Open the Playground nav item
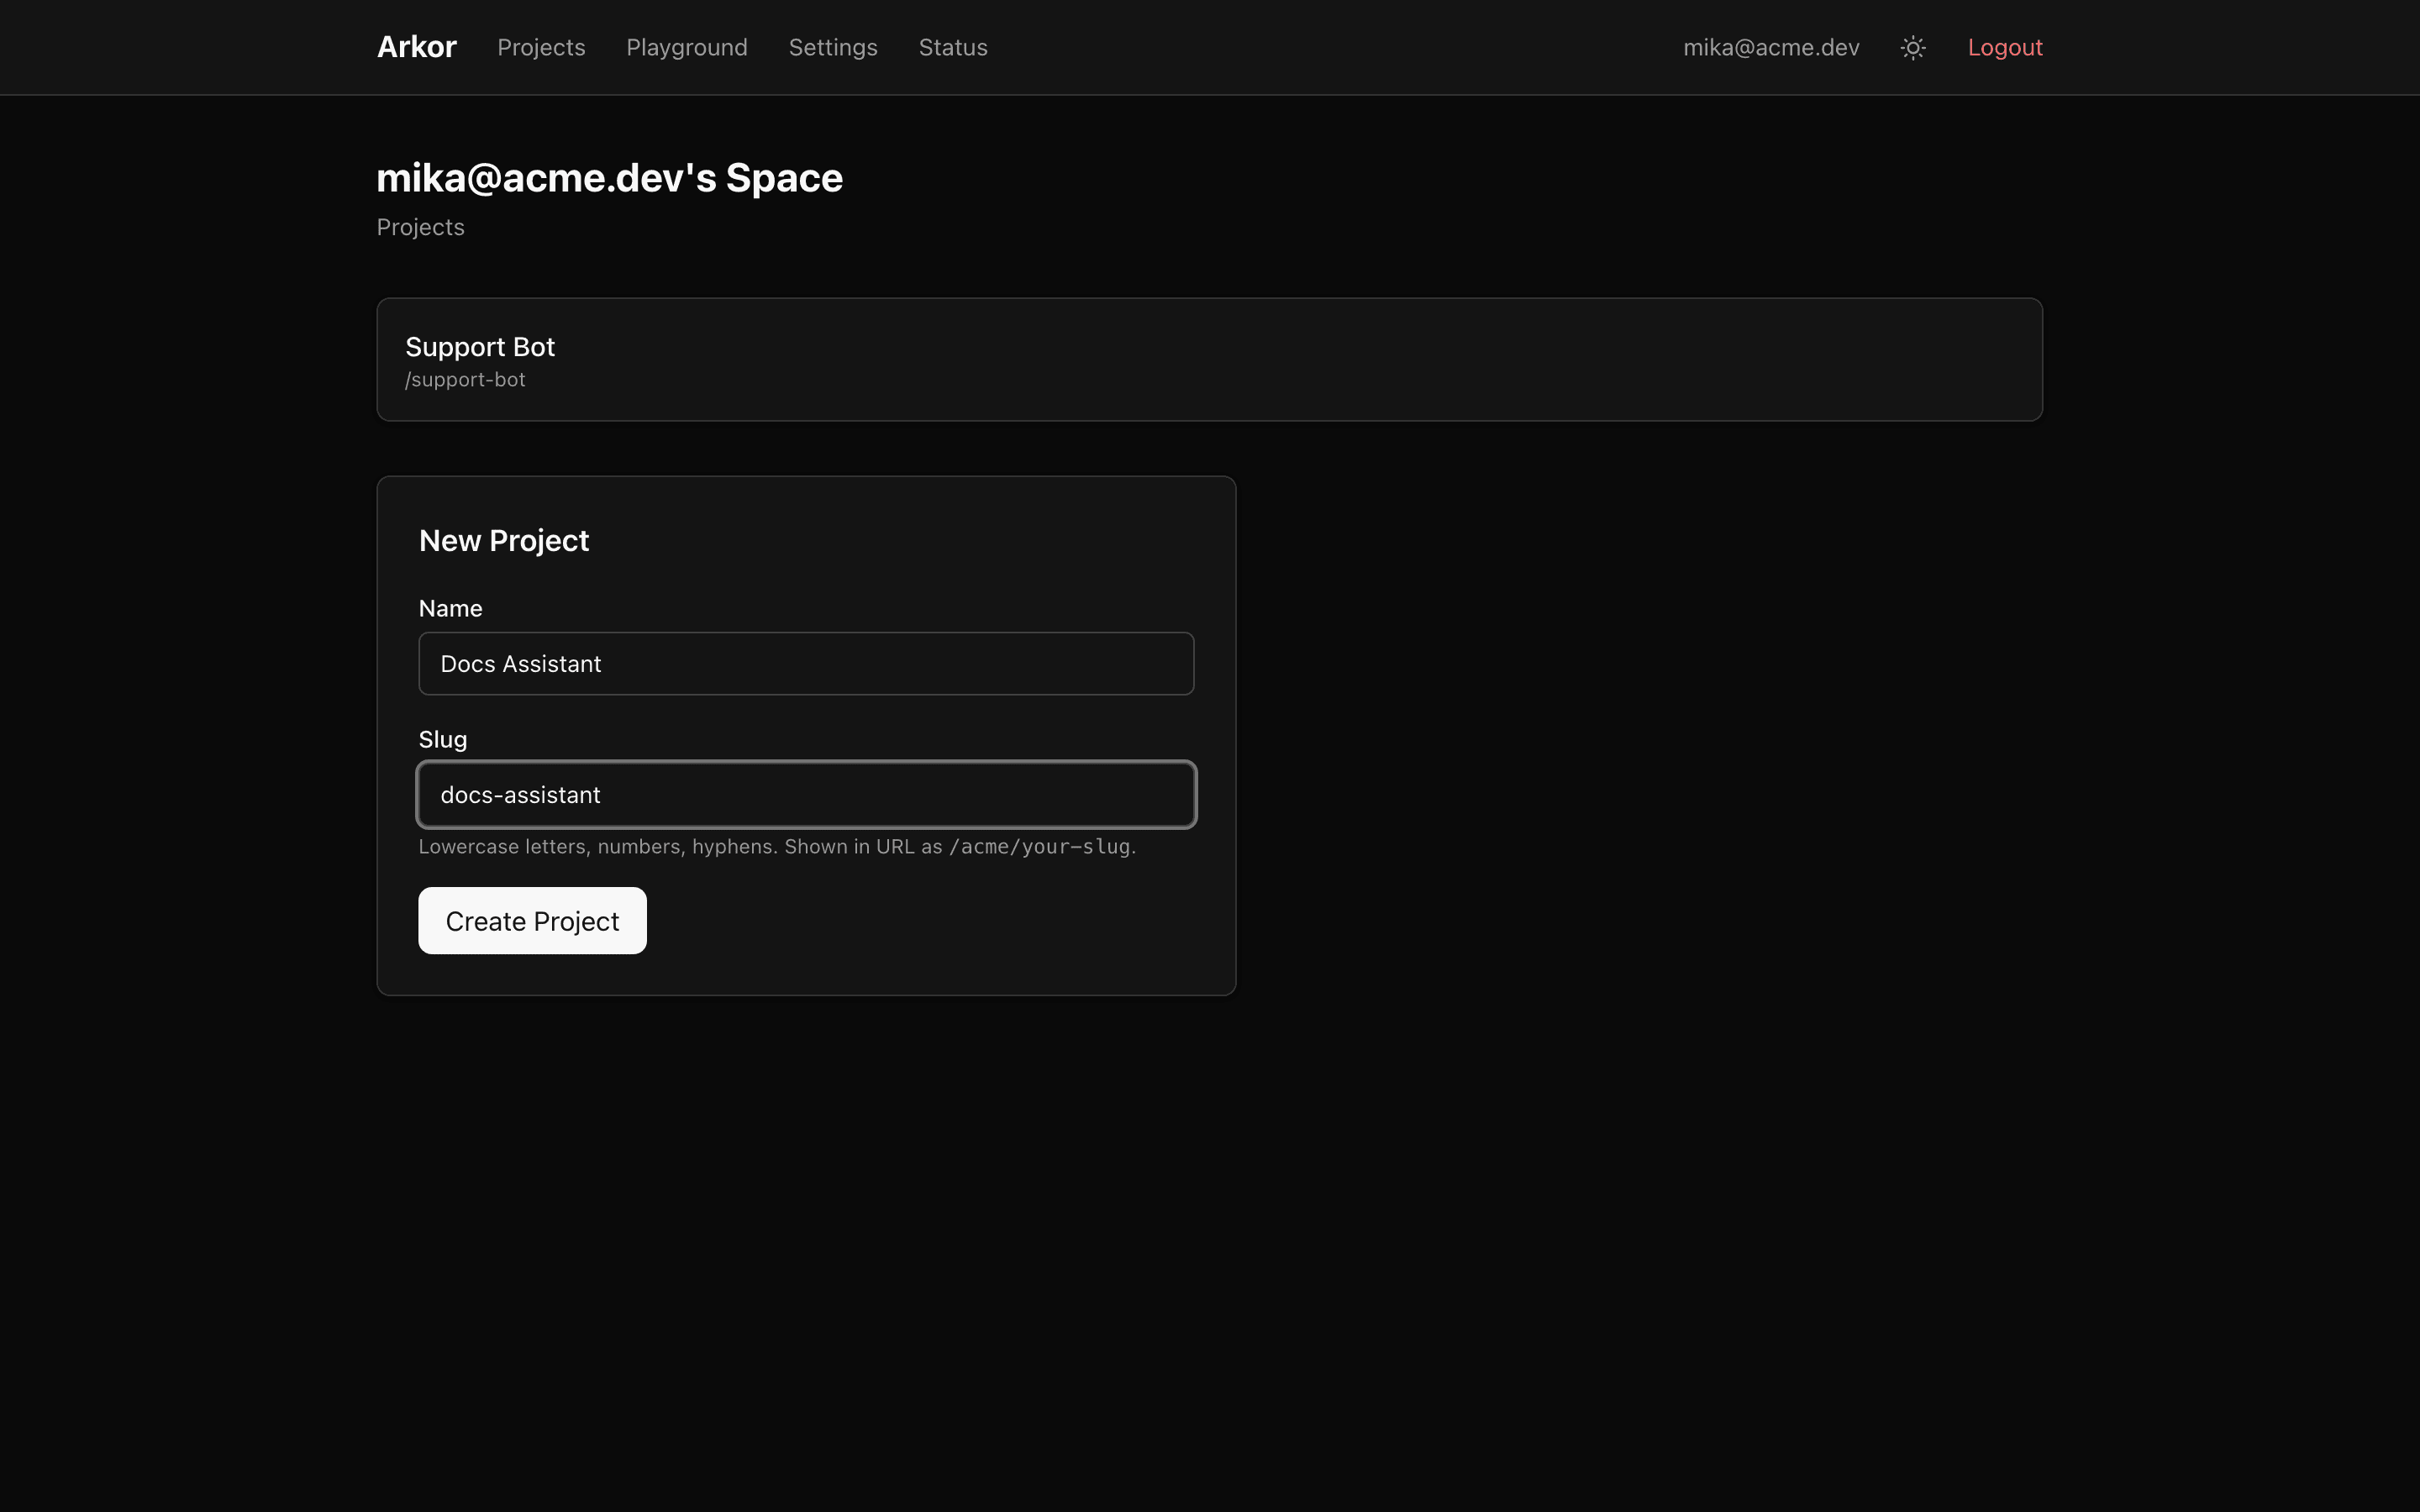This screenshot has width=2420, height=1512. click(x=686, y=47)
